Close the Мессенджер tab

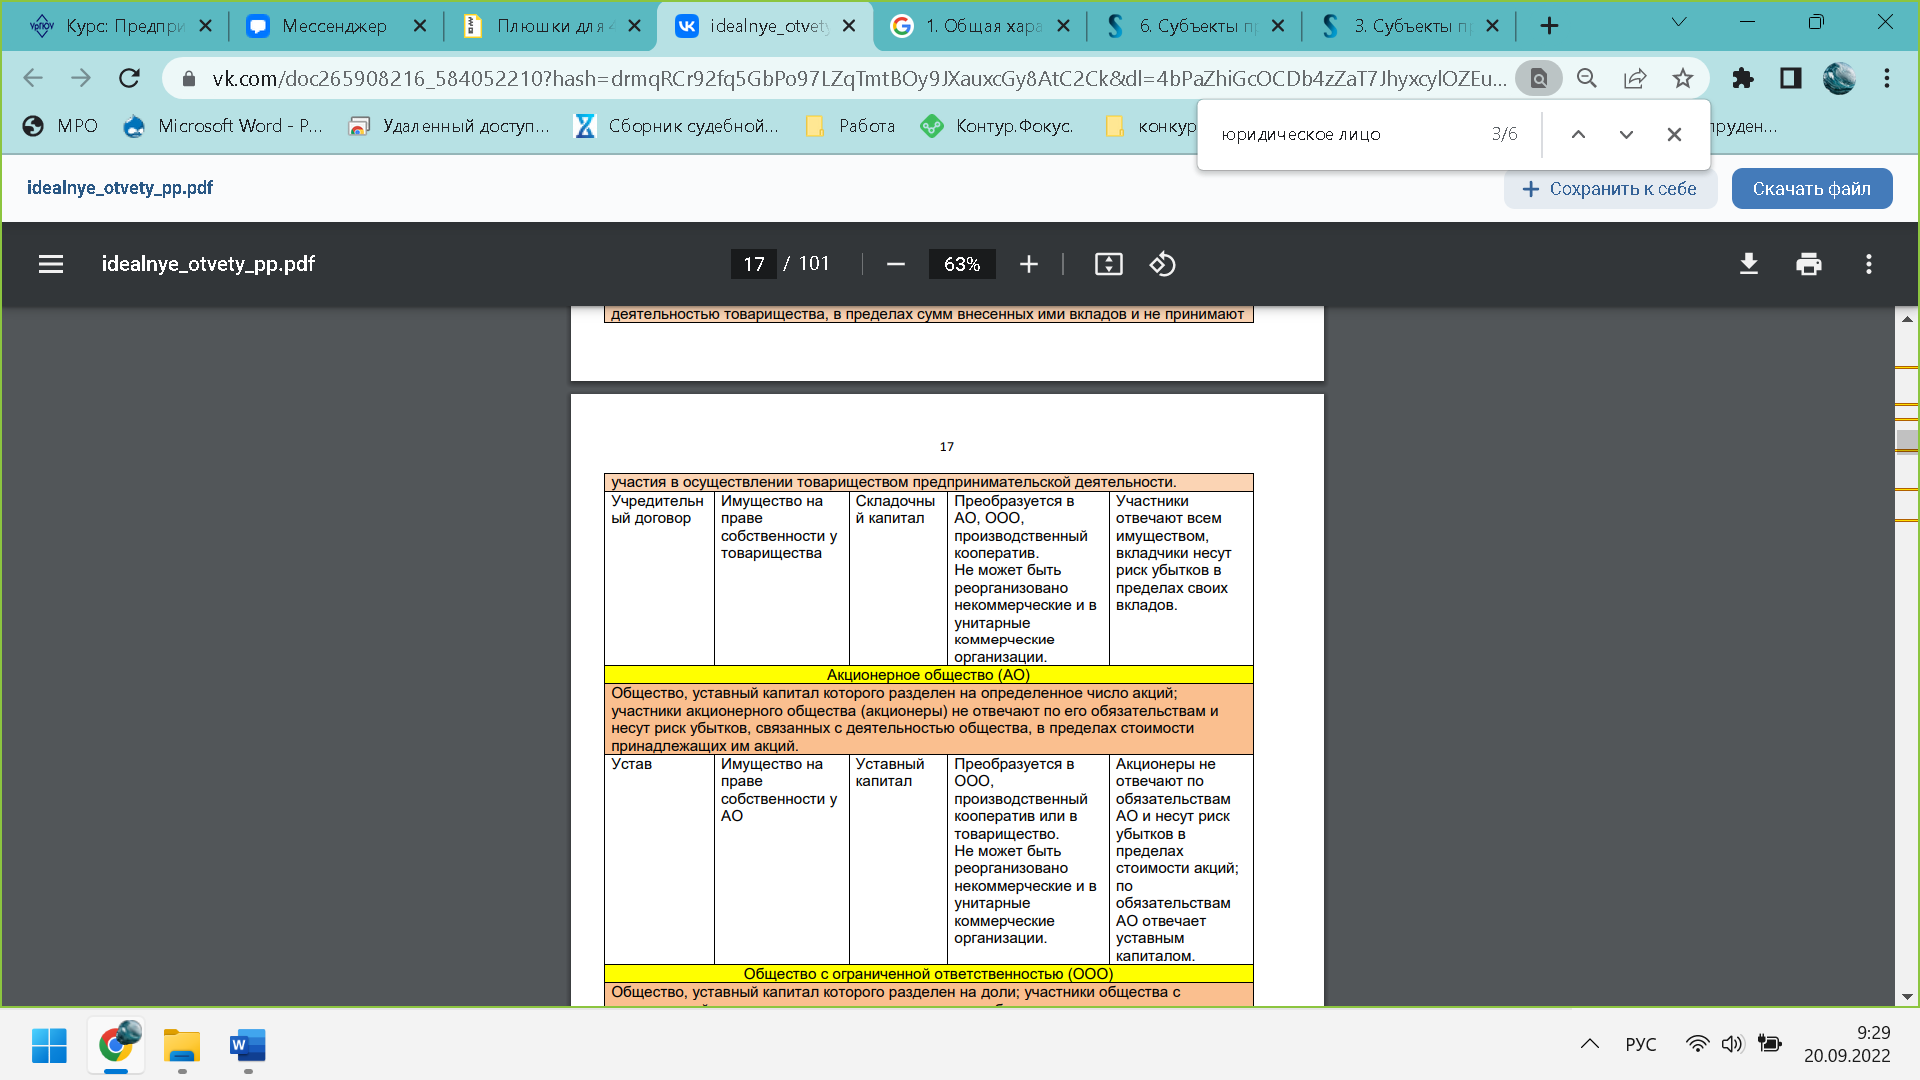[420, 26]
